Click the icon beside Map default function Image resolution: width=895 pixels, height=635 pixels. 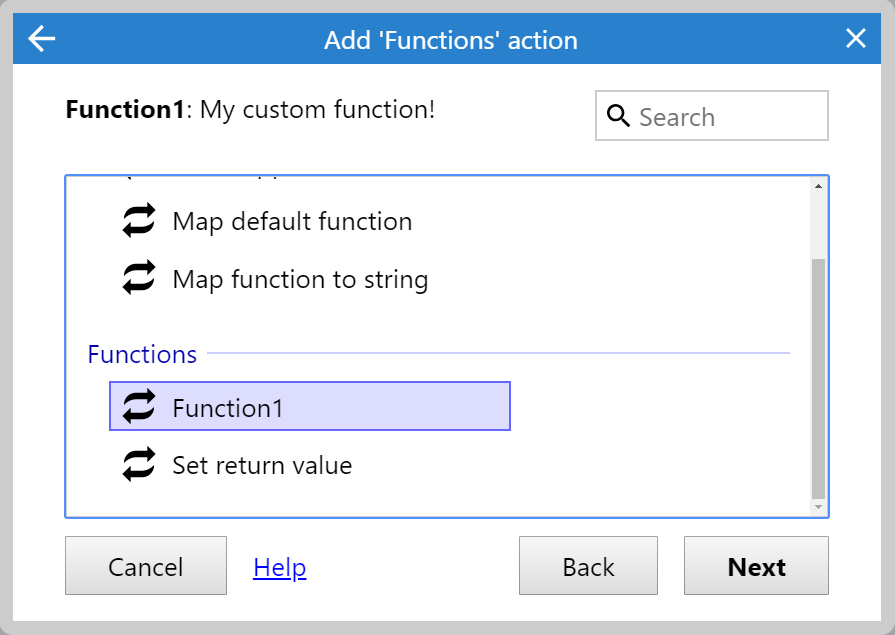(139, 221)
